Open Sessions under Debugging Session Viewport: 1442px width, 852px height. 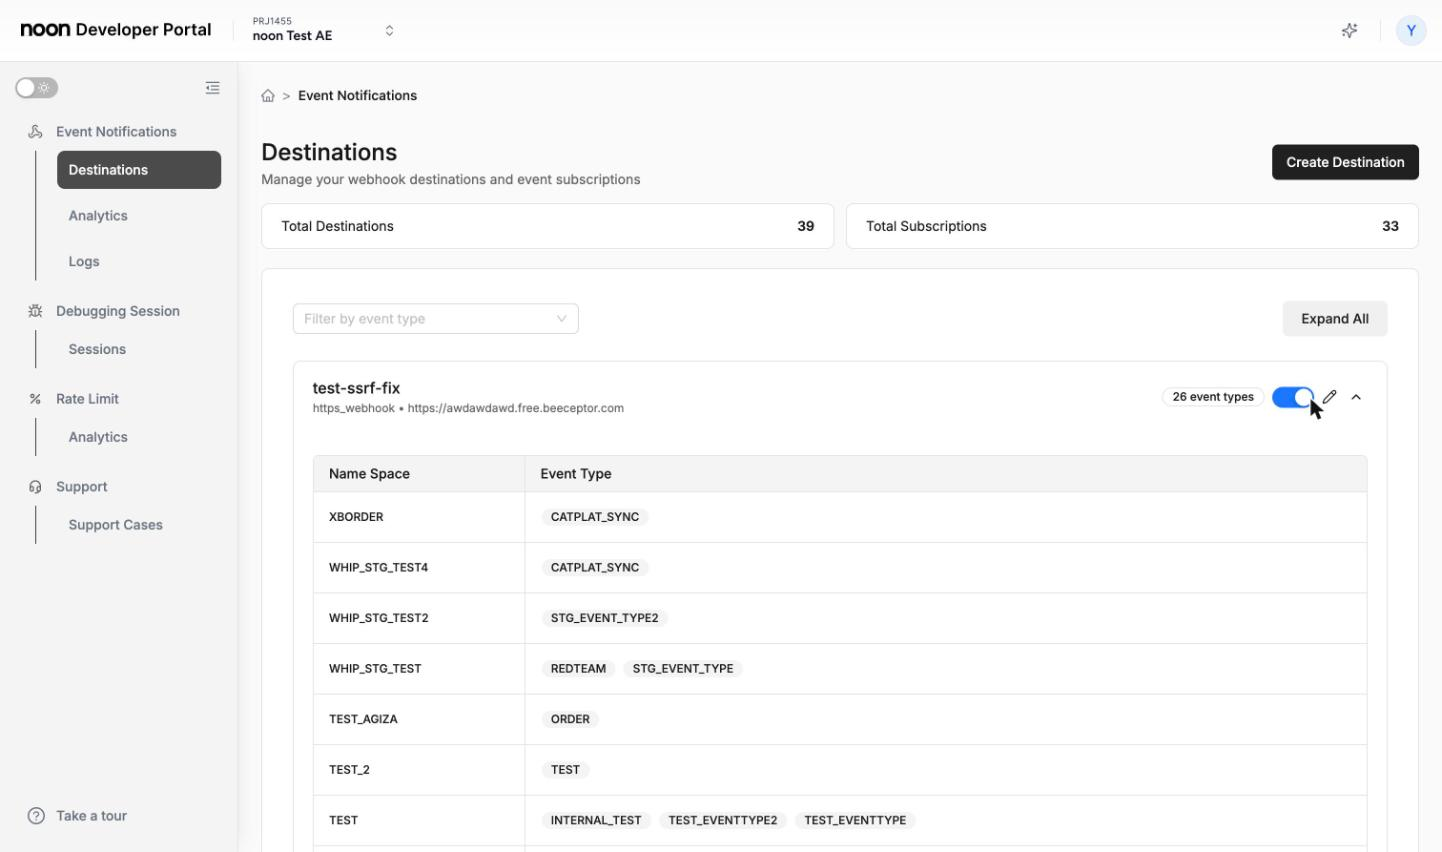click(97, 349)
